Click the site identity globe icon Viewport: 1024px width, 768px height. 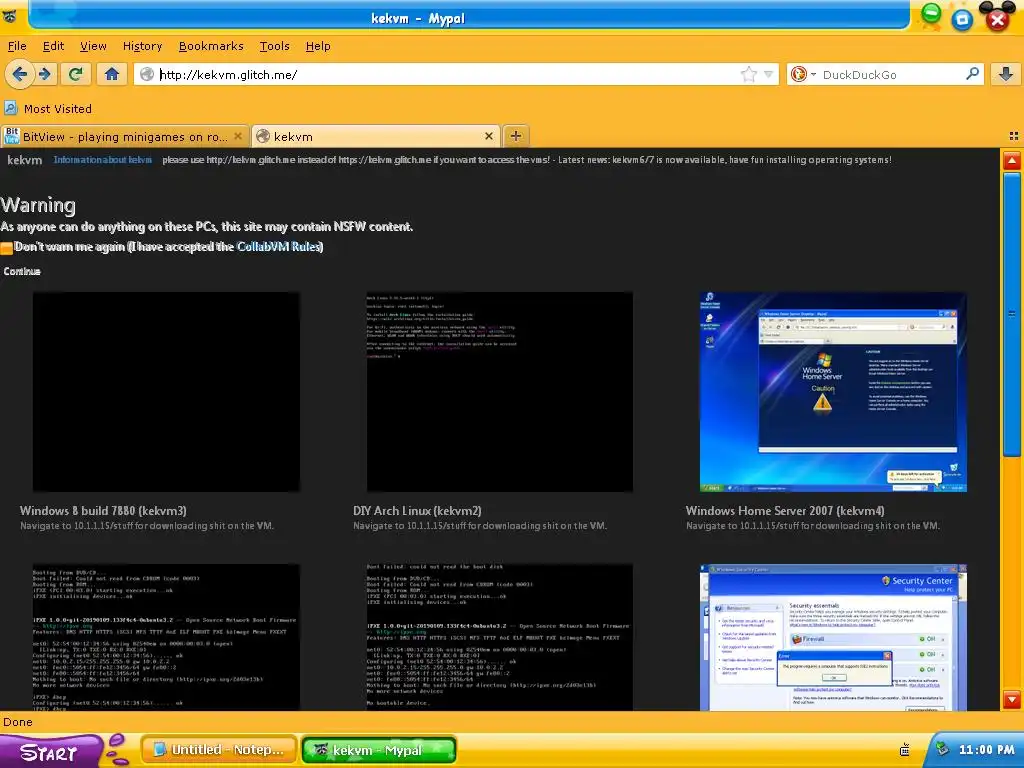147,74
